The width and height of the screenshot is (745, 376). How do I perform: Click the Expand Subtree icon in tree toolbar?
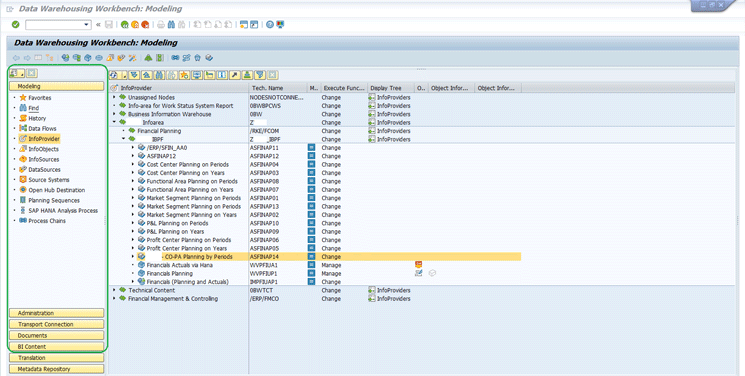tap(135, 75)
